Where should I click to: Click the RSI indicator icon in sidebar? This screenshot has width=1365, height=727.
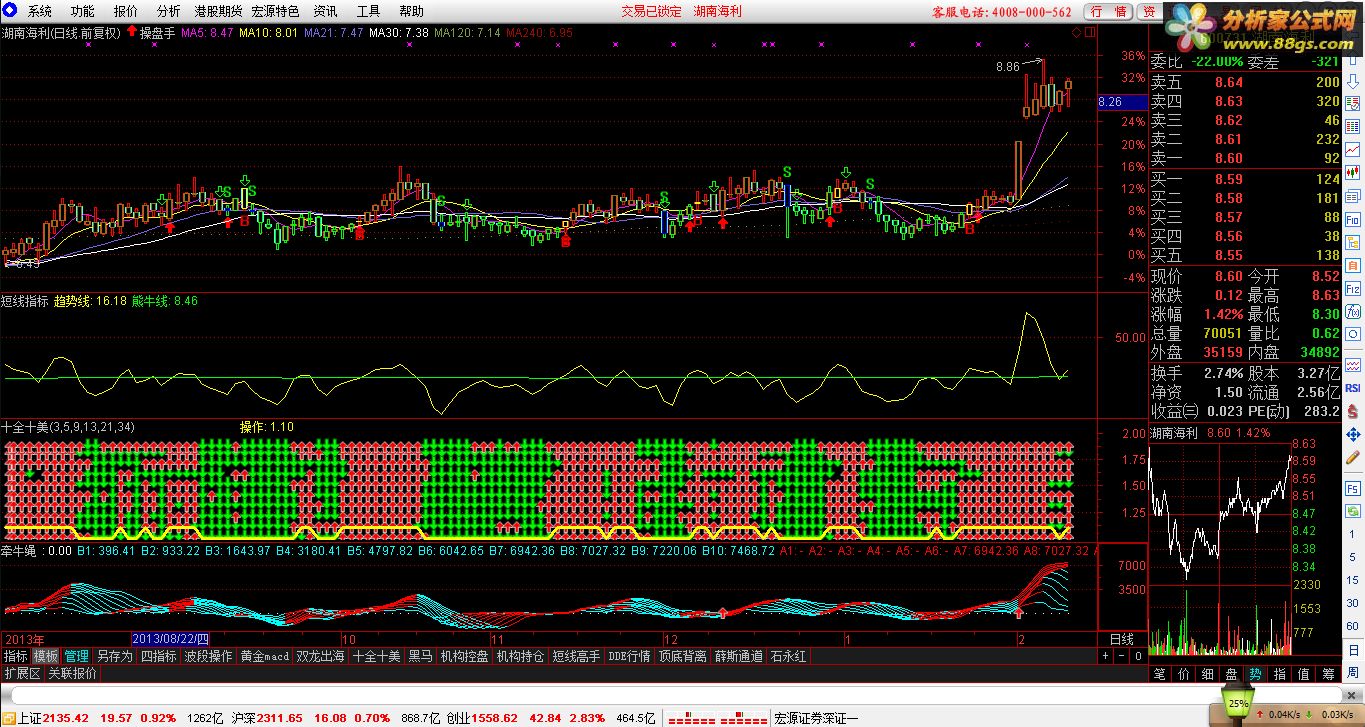(1352, 387)
